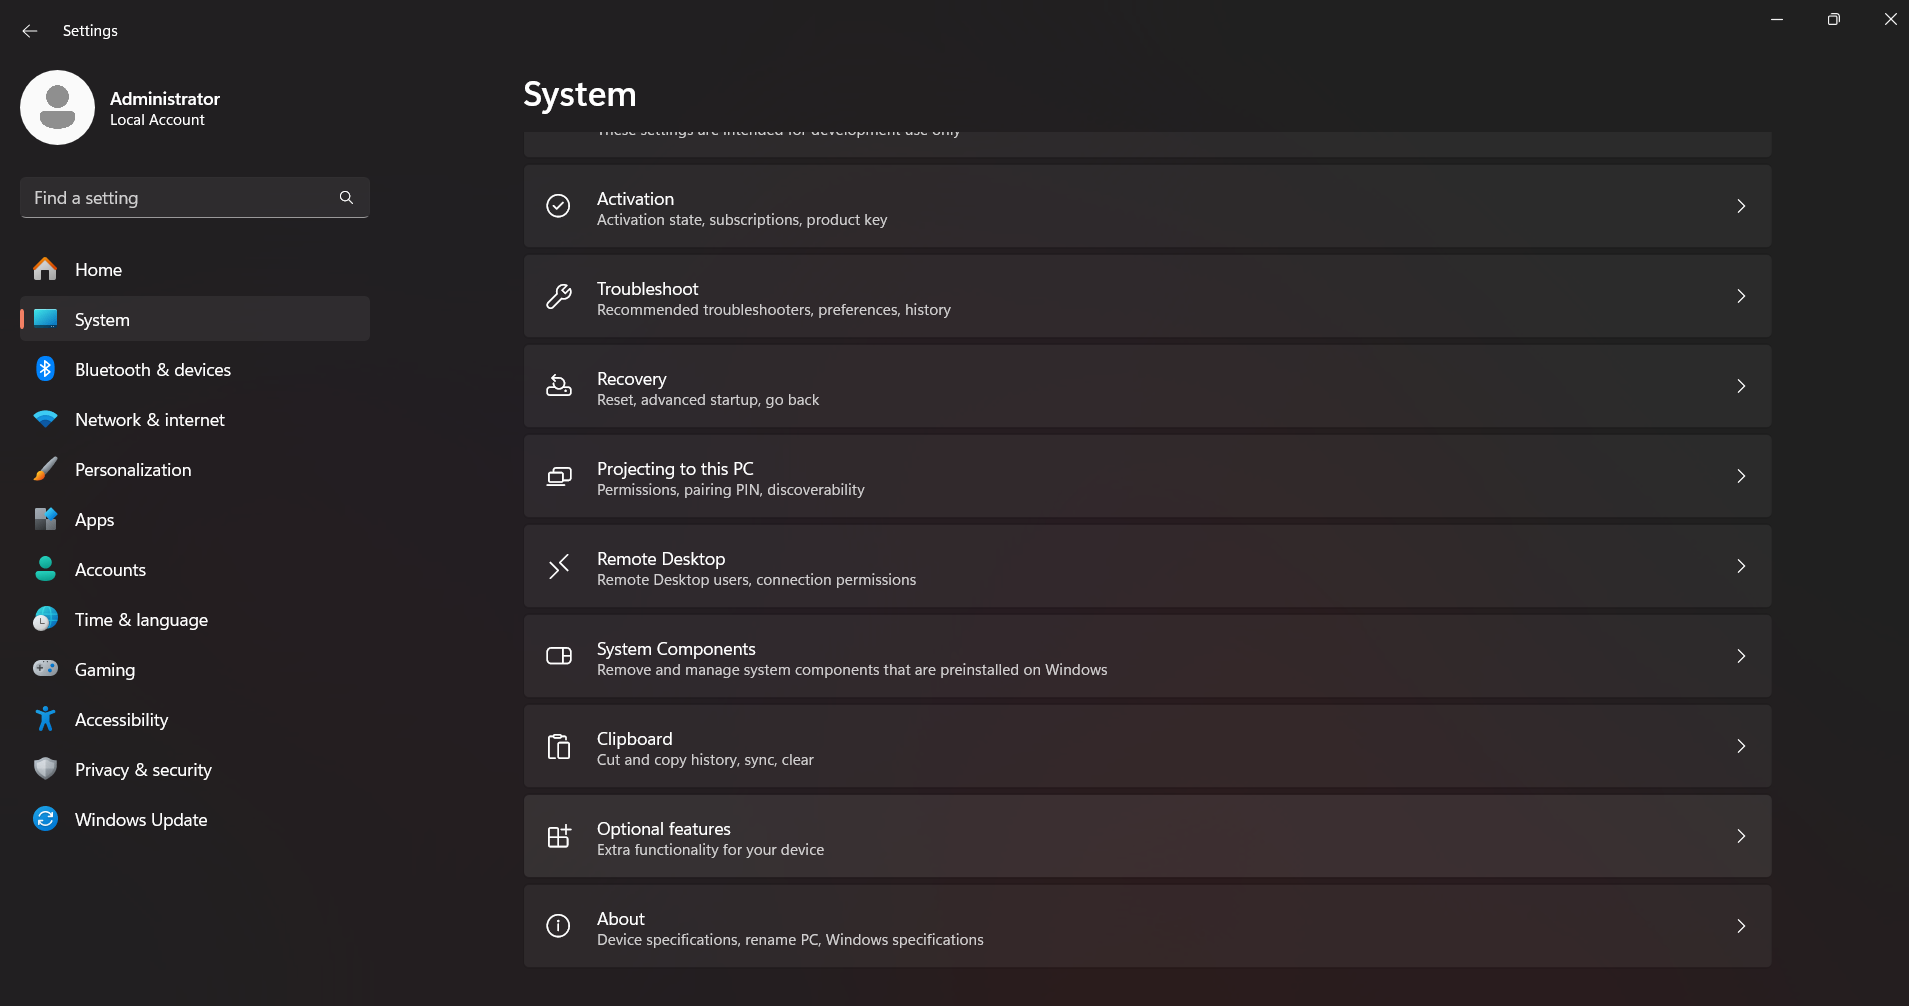Image resolution: width=1909 pixels, height=1006 pixels.
Task: Click the Troubleshoot wrench icon
Action: (x=558, y=296)
